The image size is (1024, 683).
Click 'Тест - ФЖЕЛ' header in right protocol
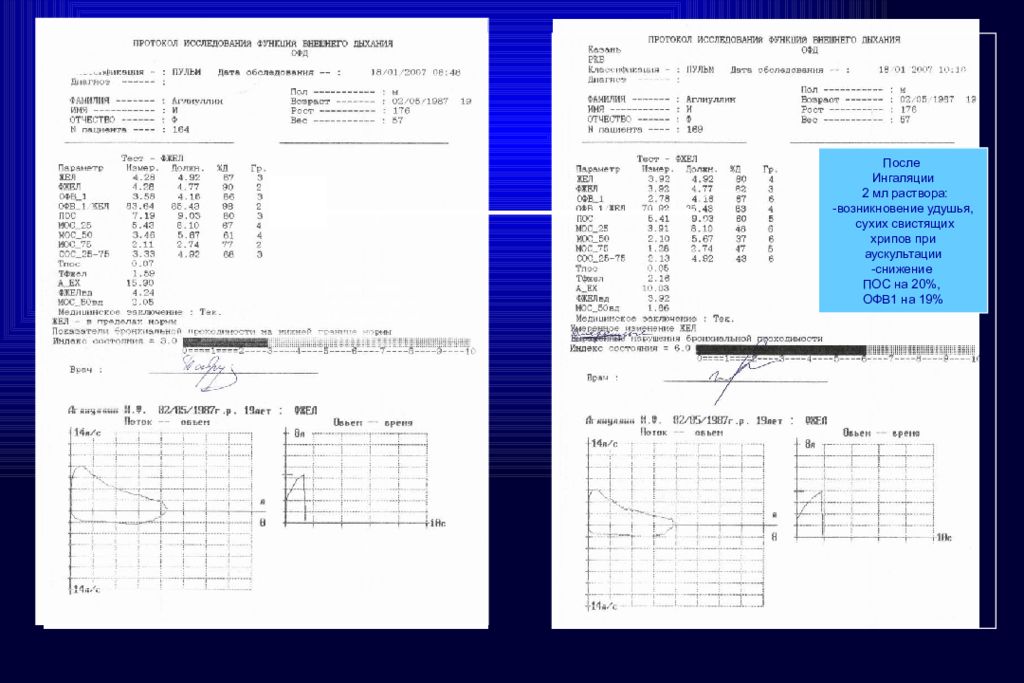coord(667,159)
